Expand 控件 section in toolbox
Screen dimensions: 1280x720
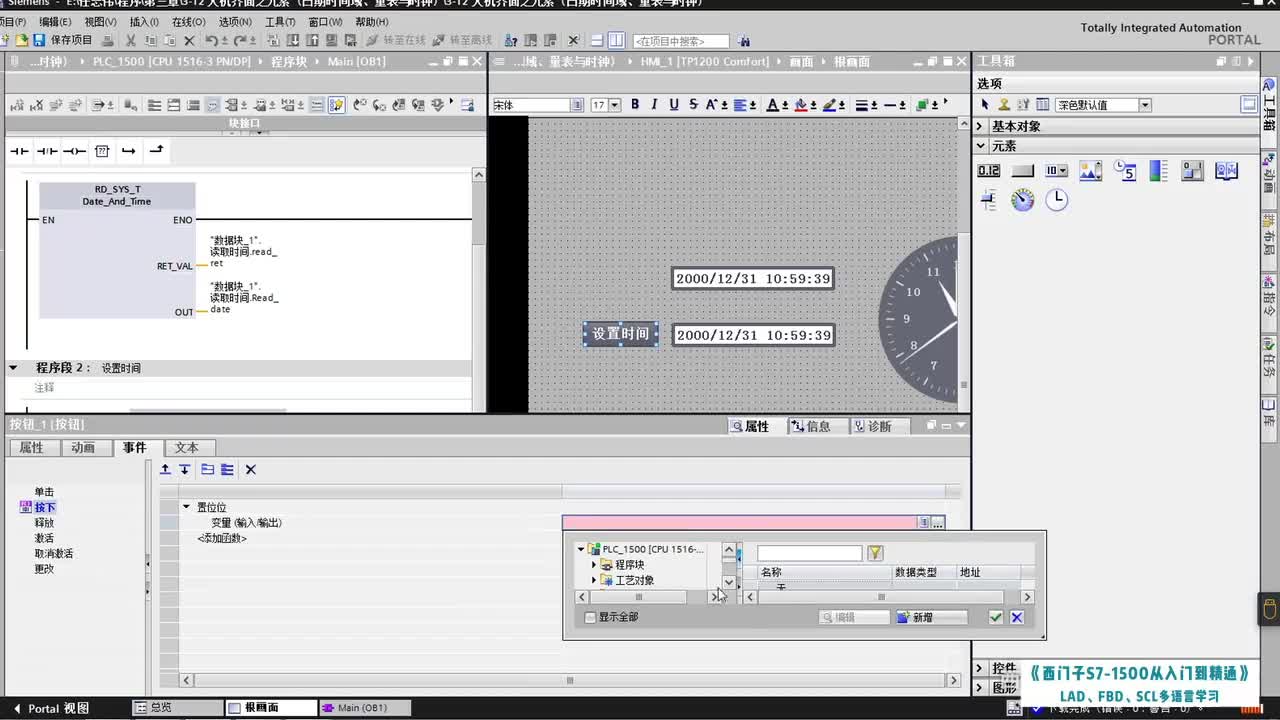(x=980, y=668)
